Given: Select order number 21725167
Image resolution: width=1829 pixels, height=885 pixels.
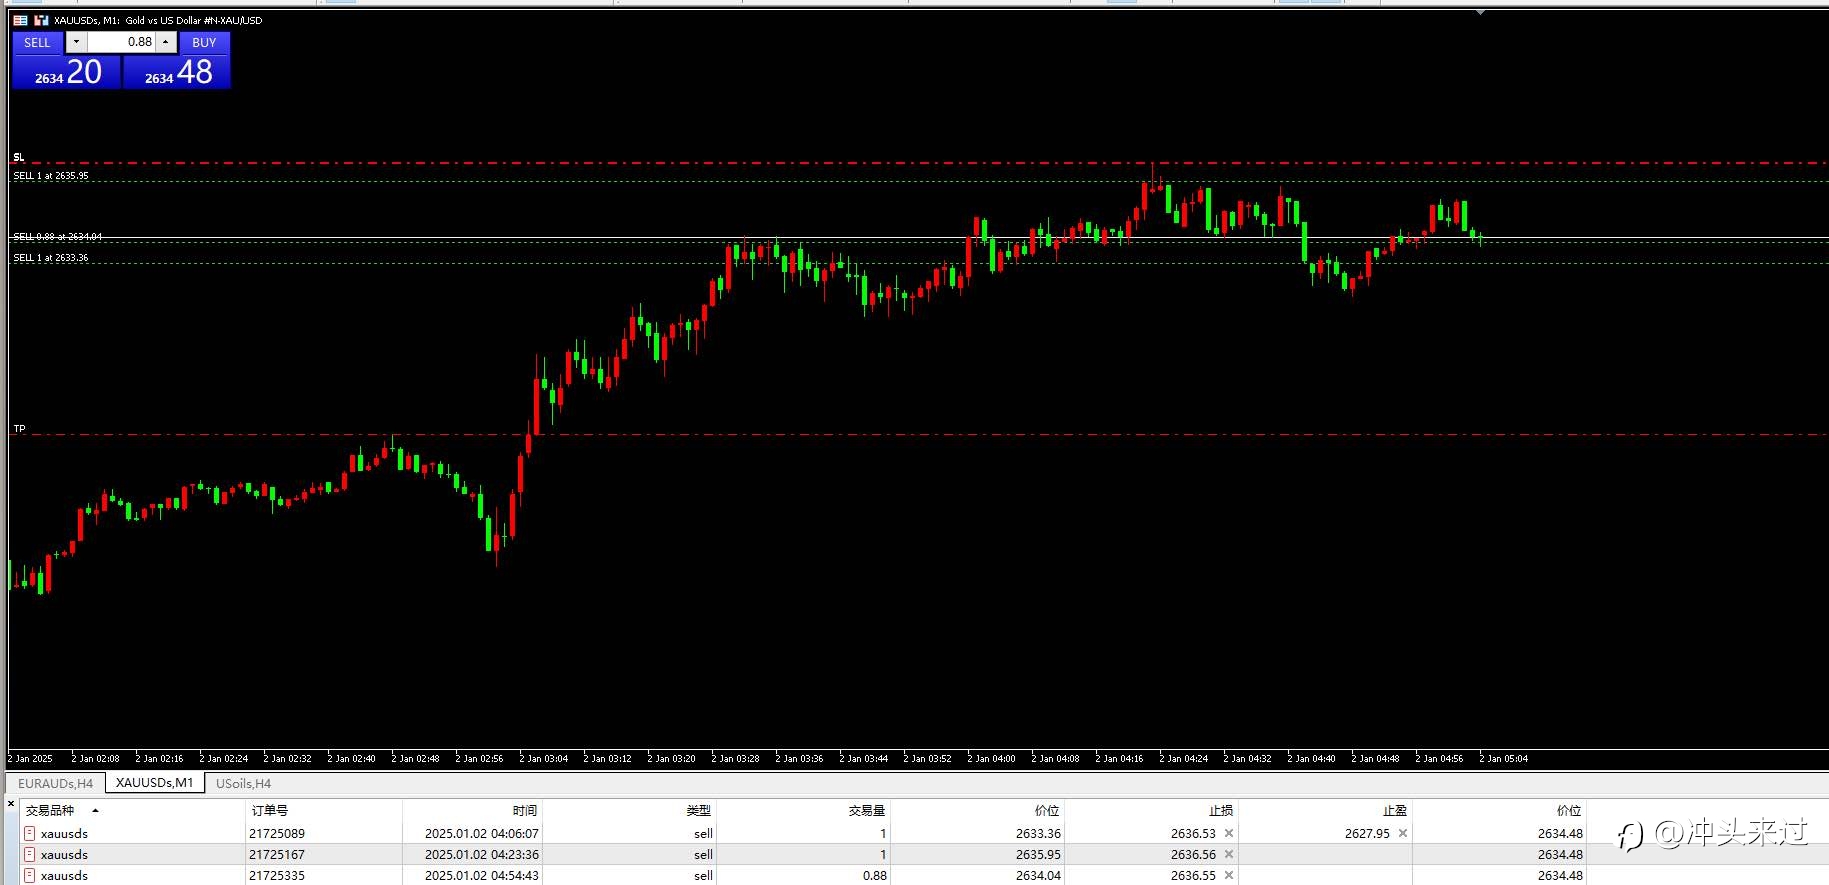Looking at the screenshot, I should click(x=277, y=854).
